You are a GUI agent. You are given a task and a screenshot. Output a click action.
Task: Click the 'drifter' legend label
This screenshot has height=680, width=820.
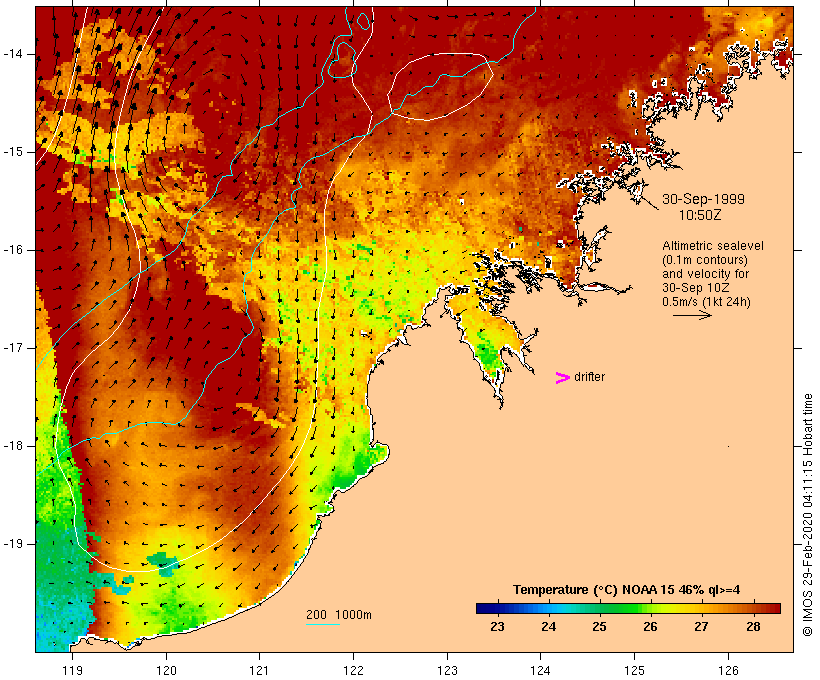589,377
